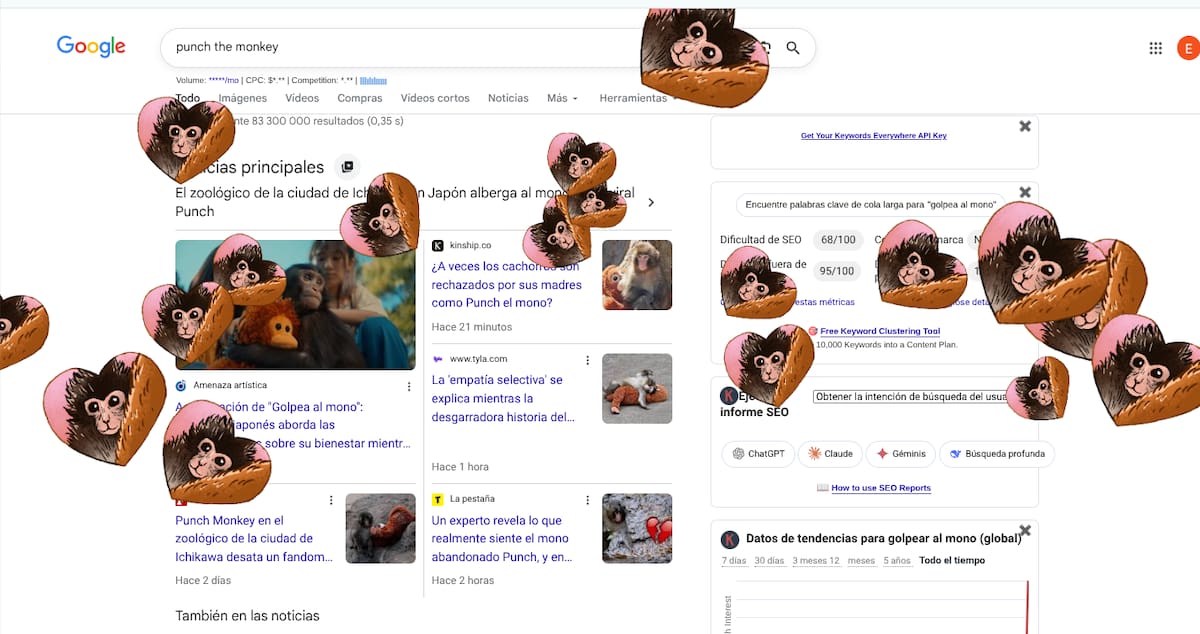This screenshot has width=1200, height=634.
Task: Select the Claude chip in the SEO report panel
Action: [830, 453]
